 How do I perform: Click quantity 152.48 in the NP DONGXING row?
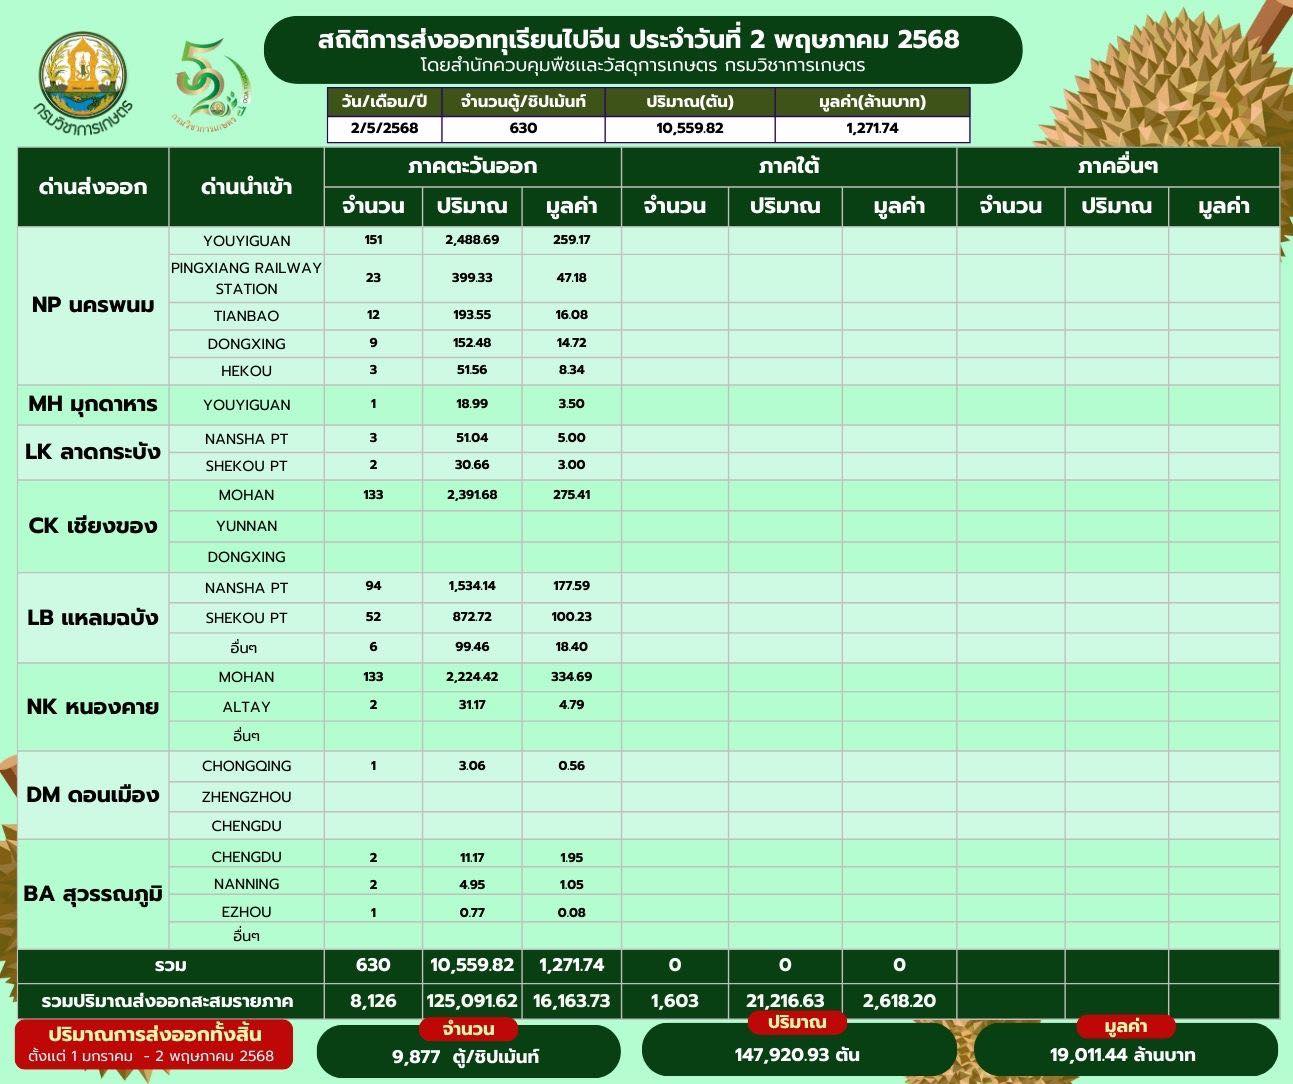click(x=472, y=343)
